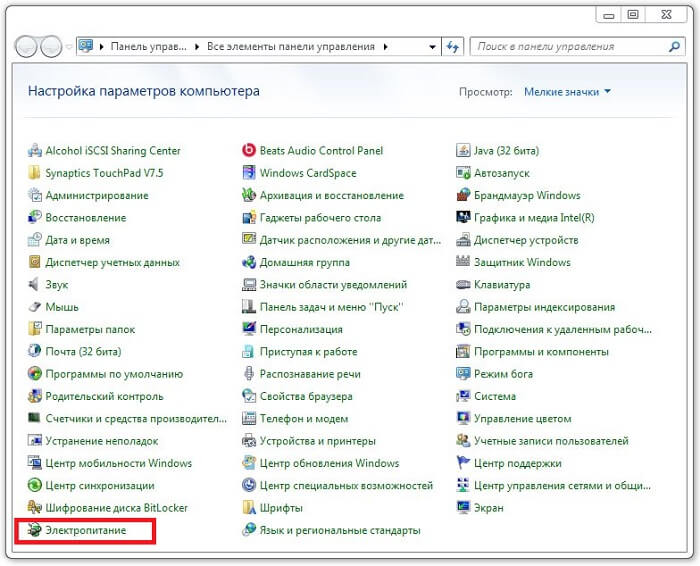Expand arrow after Панель управ... breadcrumb

pyautogui.click(x=197, y=46)
